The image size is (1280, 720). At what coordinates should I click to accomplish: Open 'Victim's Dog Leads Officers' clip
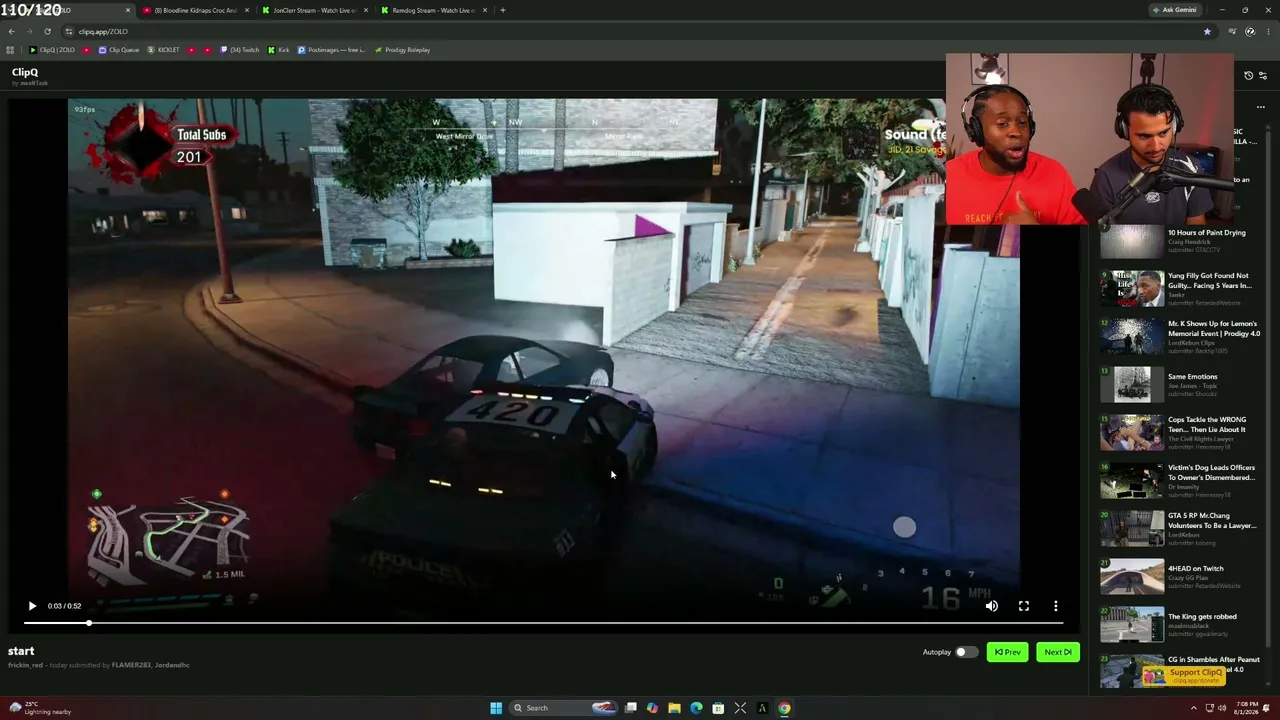[x=1181, y=481]
